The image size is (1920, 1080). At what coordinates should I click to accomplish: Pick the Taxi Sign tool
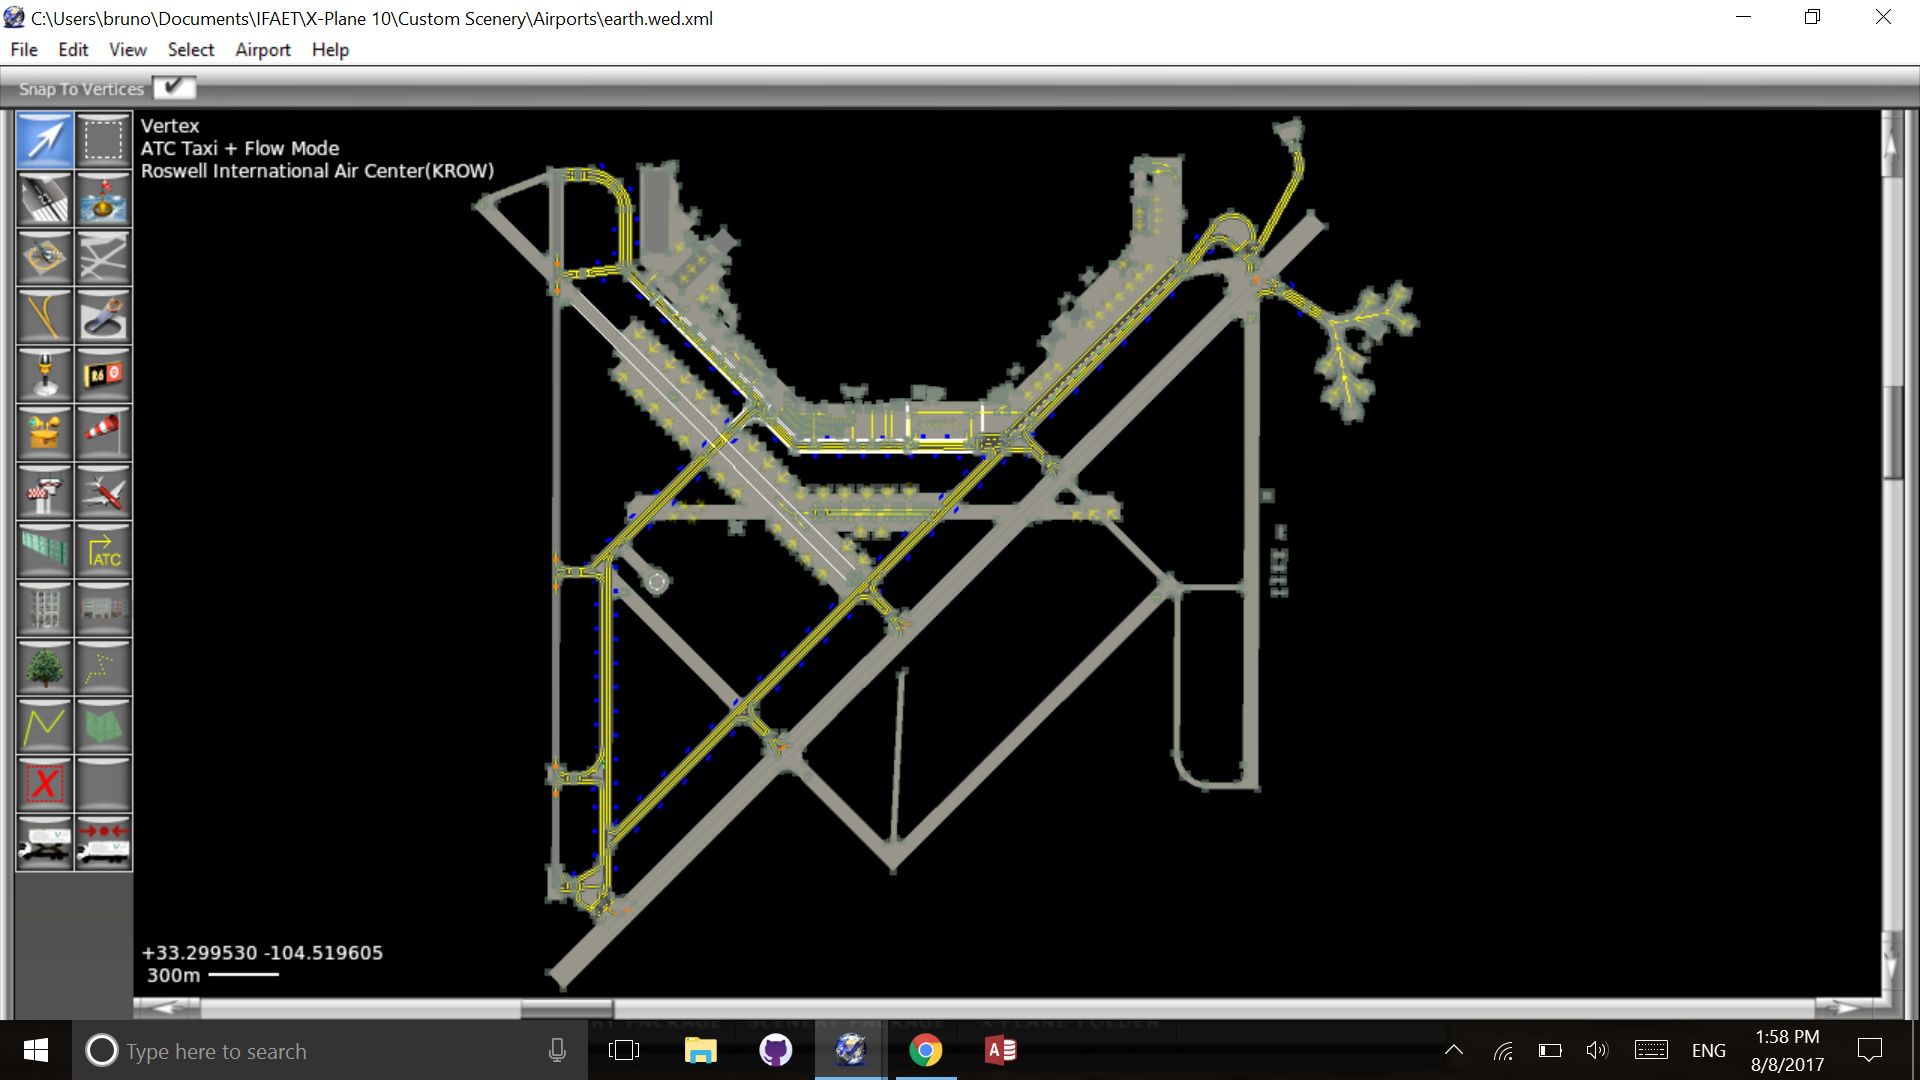pos(103,375)
